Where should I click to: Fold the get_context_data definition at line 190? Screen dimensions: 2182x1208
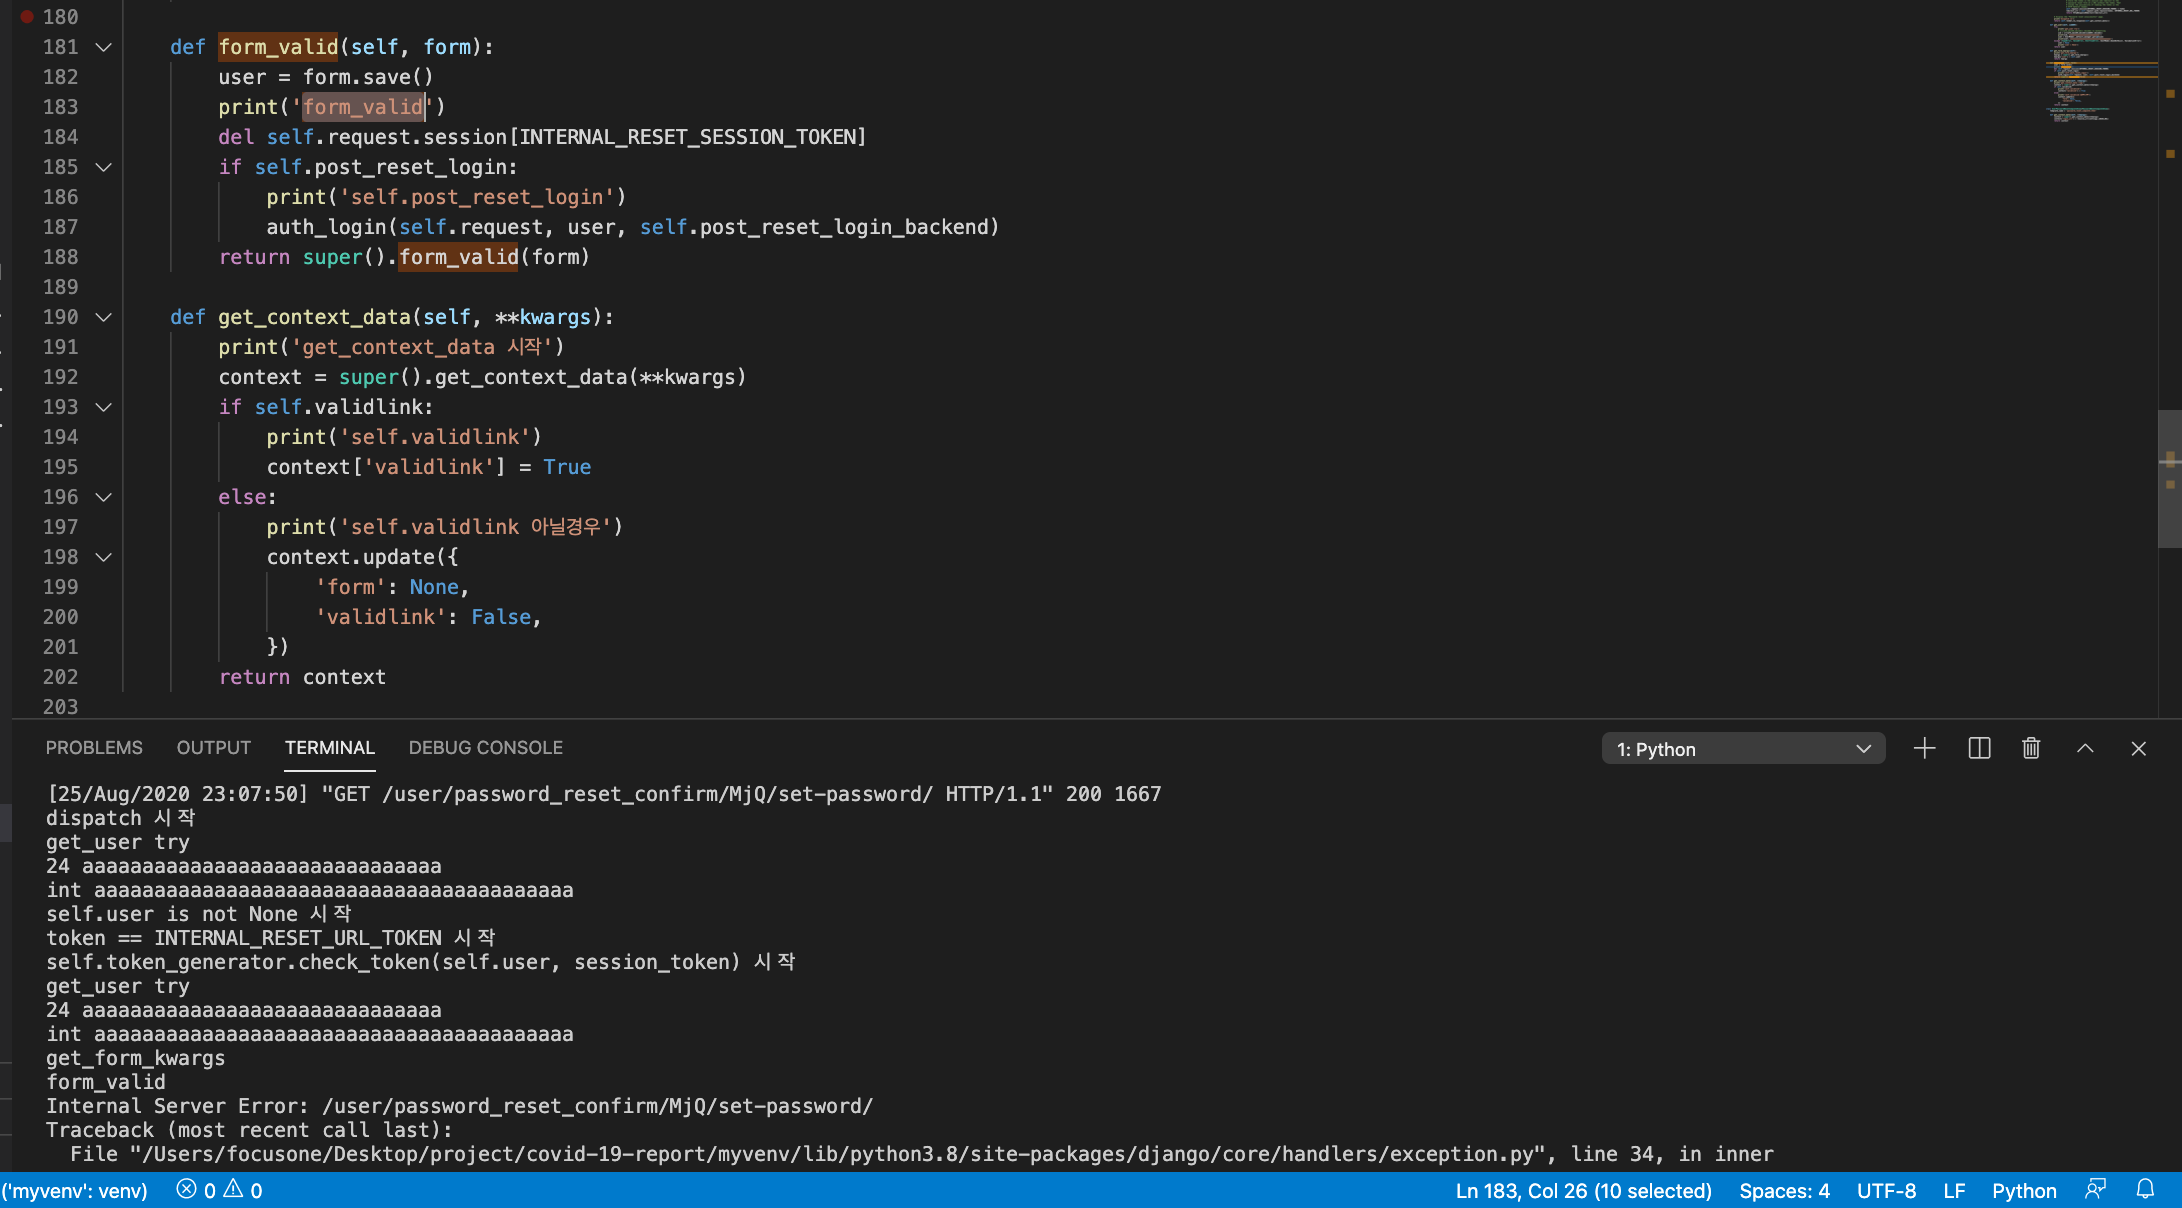pyautogui.click(x=103, y=317)
